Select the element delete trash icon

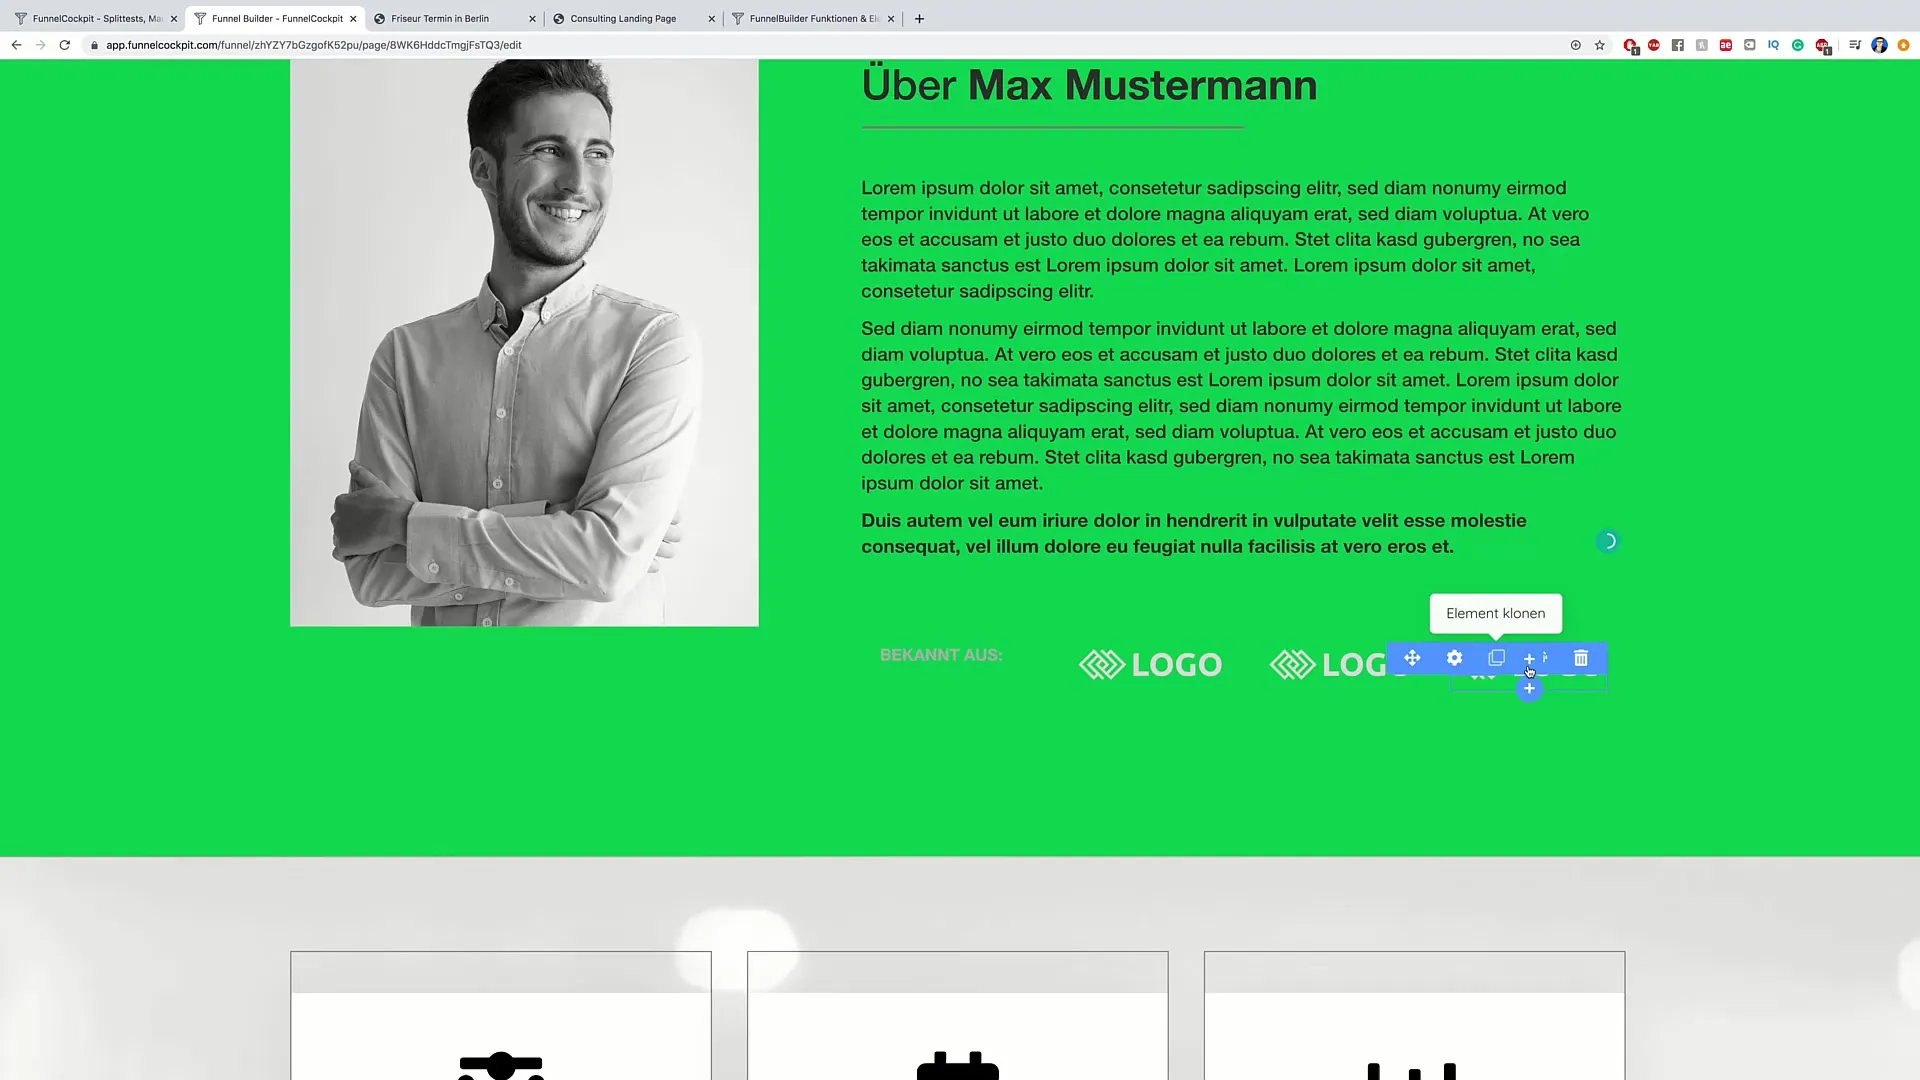(x=1581, y=658)
